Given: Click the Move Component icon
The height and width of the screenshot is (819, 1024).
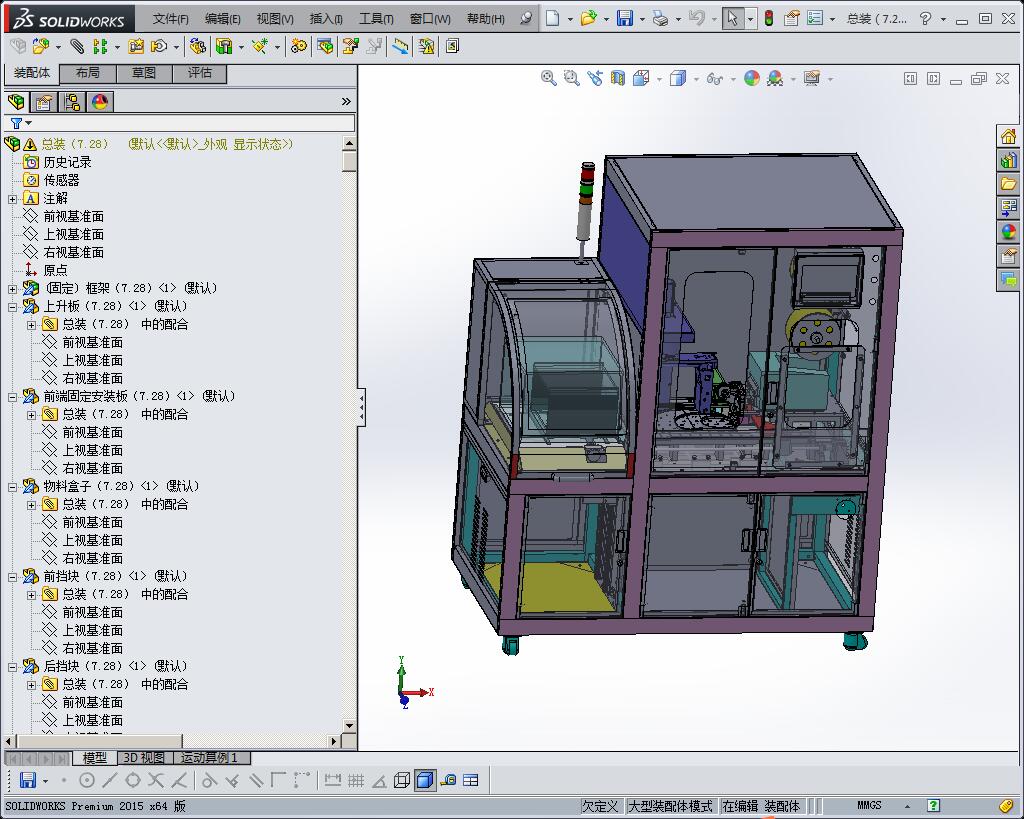Looking at the screenshot, I should coord(159,46).
